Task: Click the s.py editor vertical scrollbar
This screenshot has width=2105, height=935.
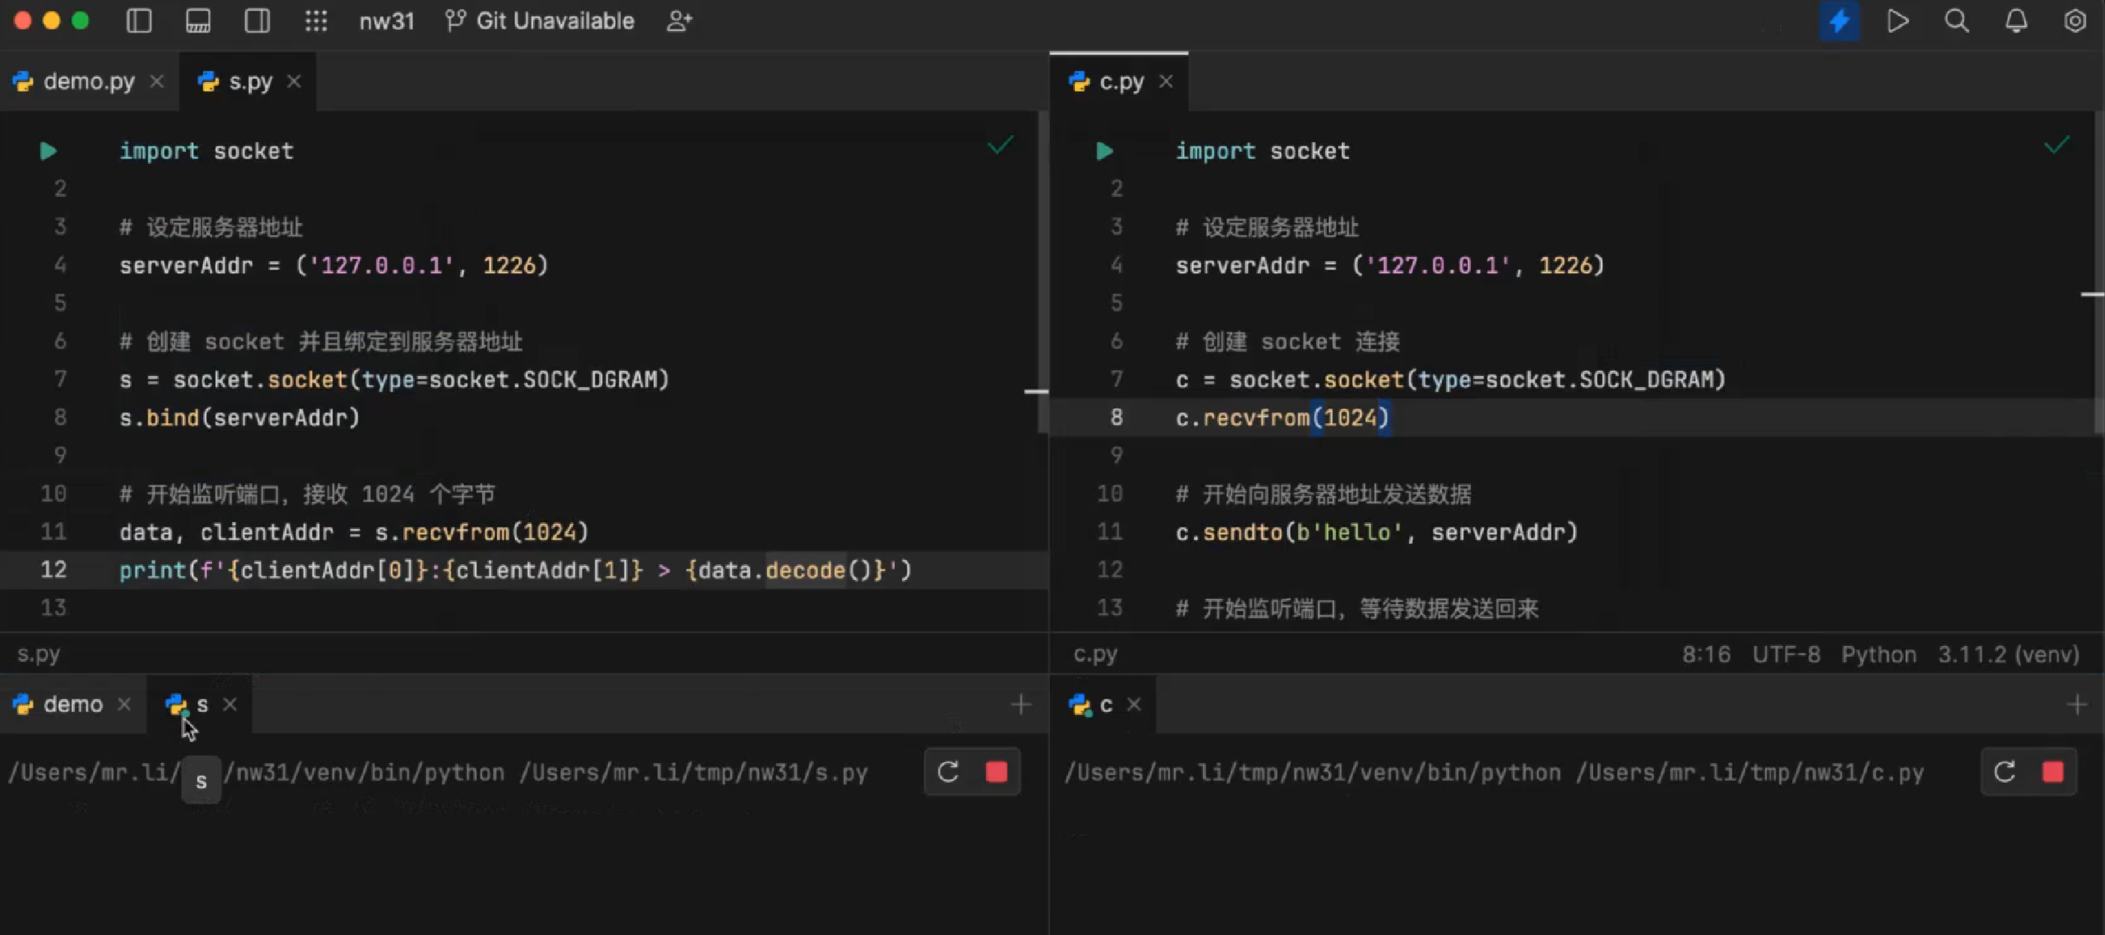Action: (x=1042, y=272)
